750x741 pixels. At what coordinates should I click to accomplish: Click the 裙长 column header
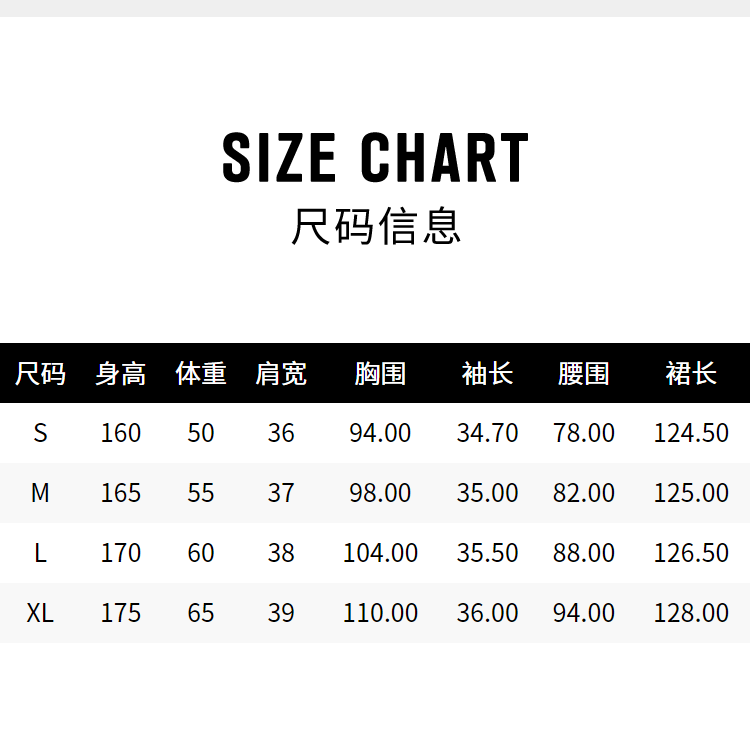click(x=691, y=374)
